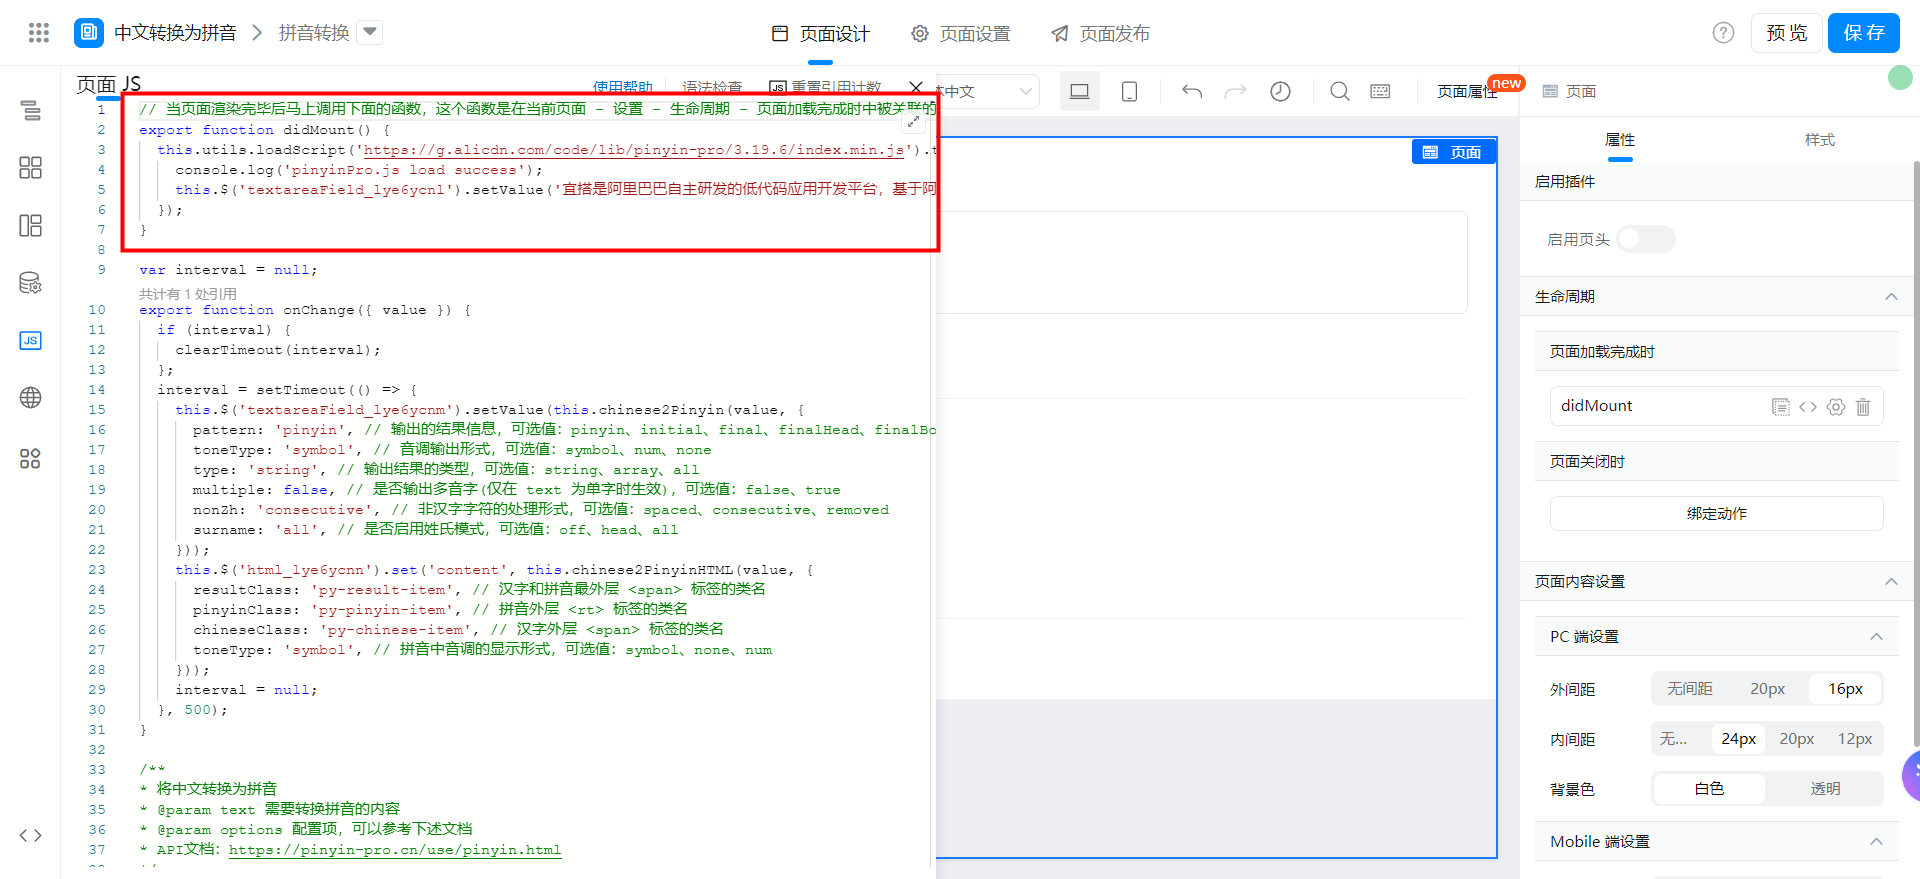Open the component library panel icon

coord(31,167)
